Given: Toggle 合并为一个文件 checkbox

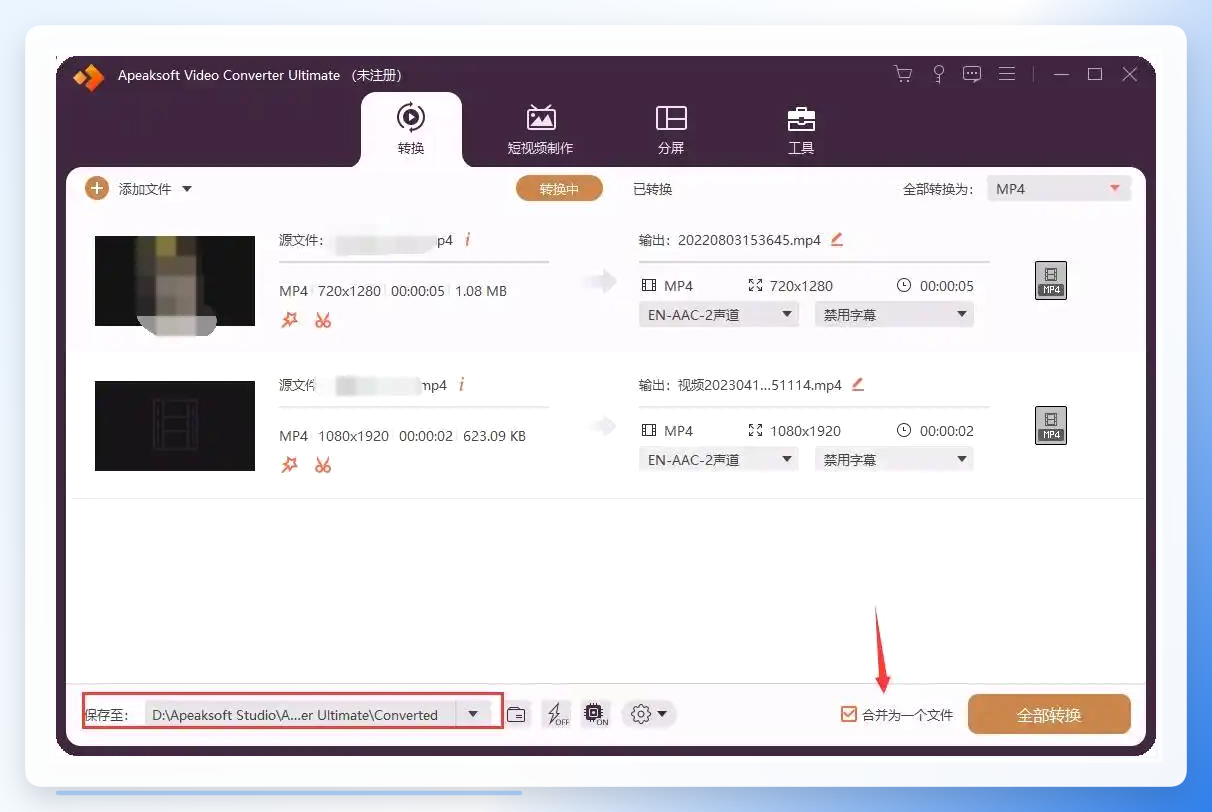Looking at the screenshot, I should tap(849, 714).
